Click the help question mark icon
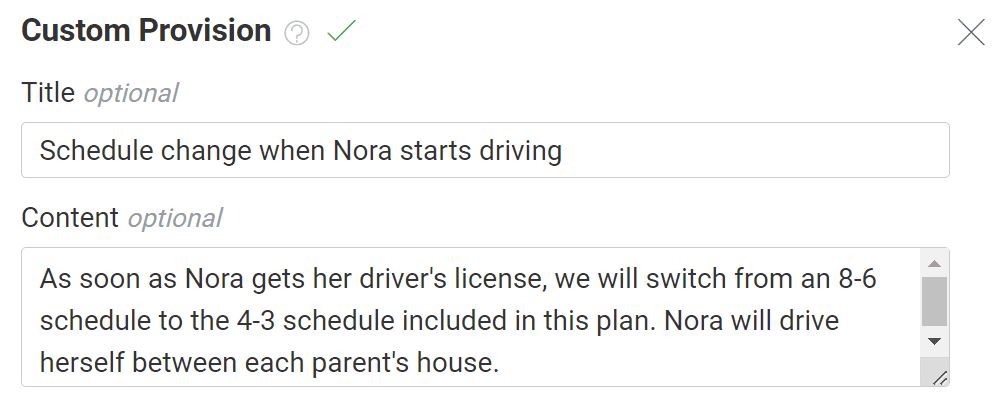This screenshot has height=405, width=1000. (297, 33)
